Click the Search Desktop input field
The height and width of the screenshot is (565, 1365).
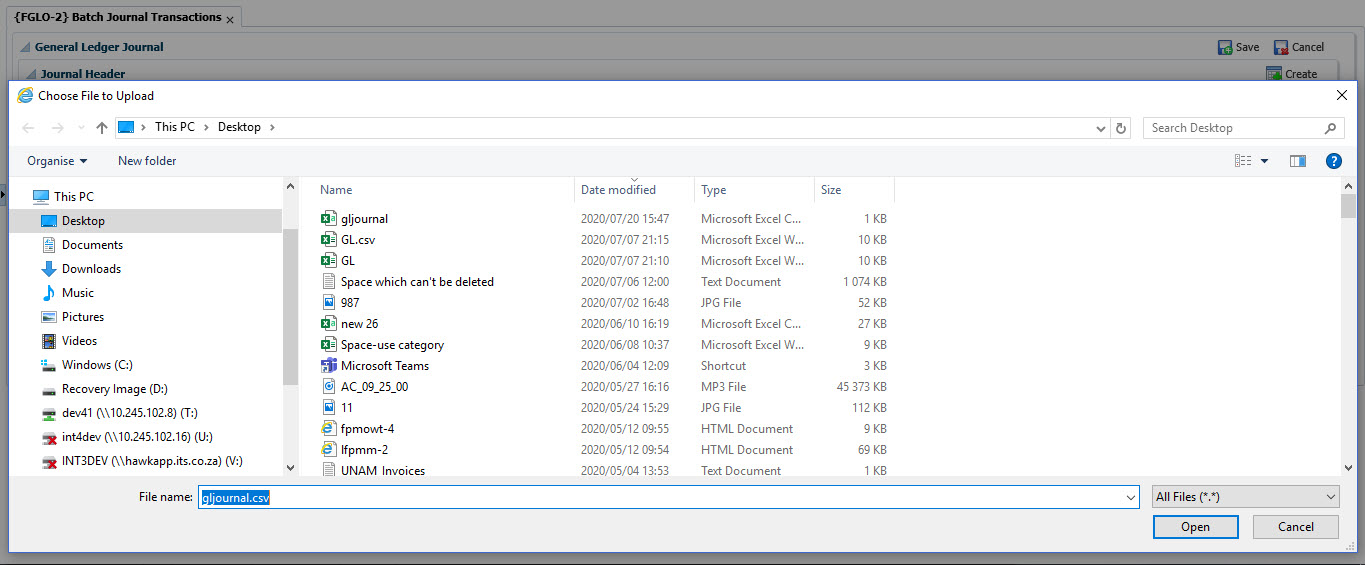tap(1235, 128)
